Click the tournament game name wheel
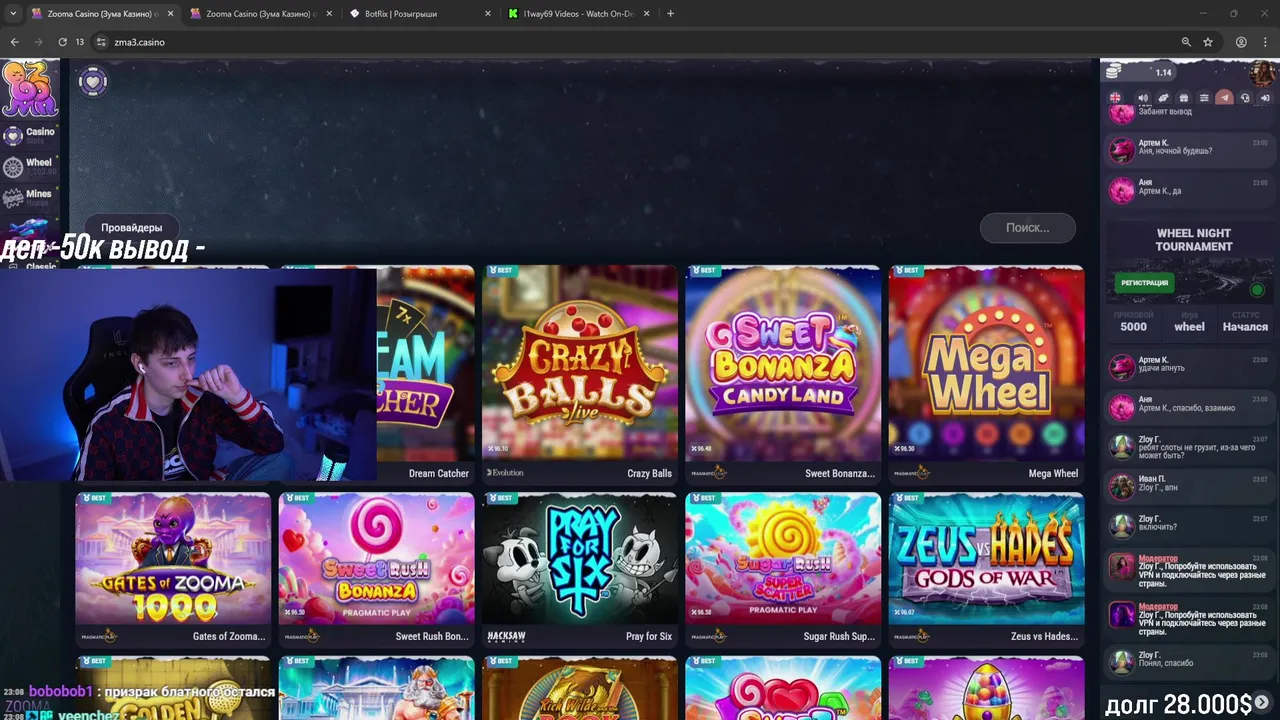The height and width of the screenshot is (720, 1280). click(1189, 327)
